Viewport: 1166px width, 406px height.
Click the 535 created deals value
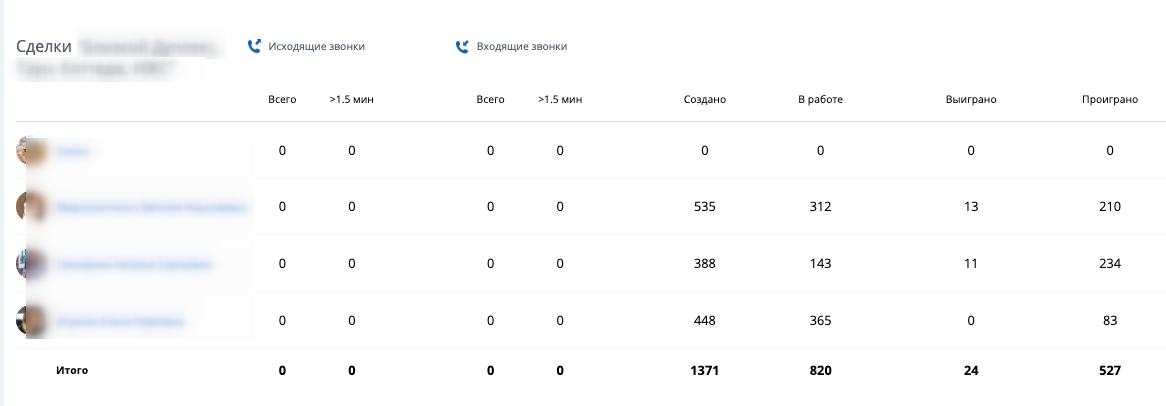pyautogui.click(x=704, y=207)
